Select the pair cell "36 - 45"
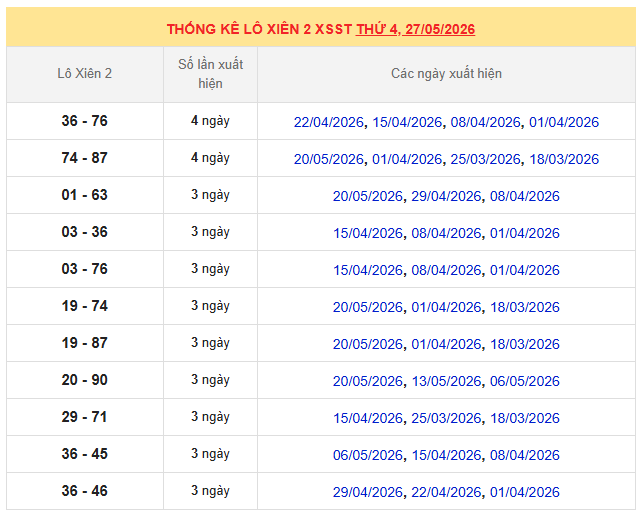 coord(85,453)
